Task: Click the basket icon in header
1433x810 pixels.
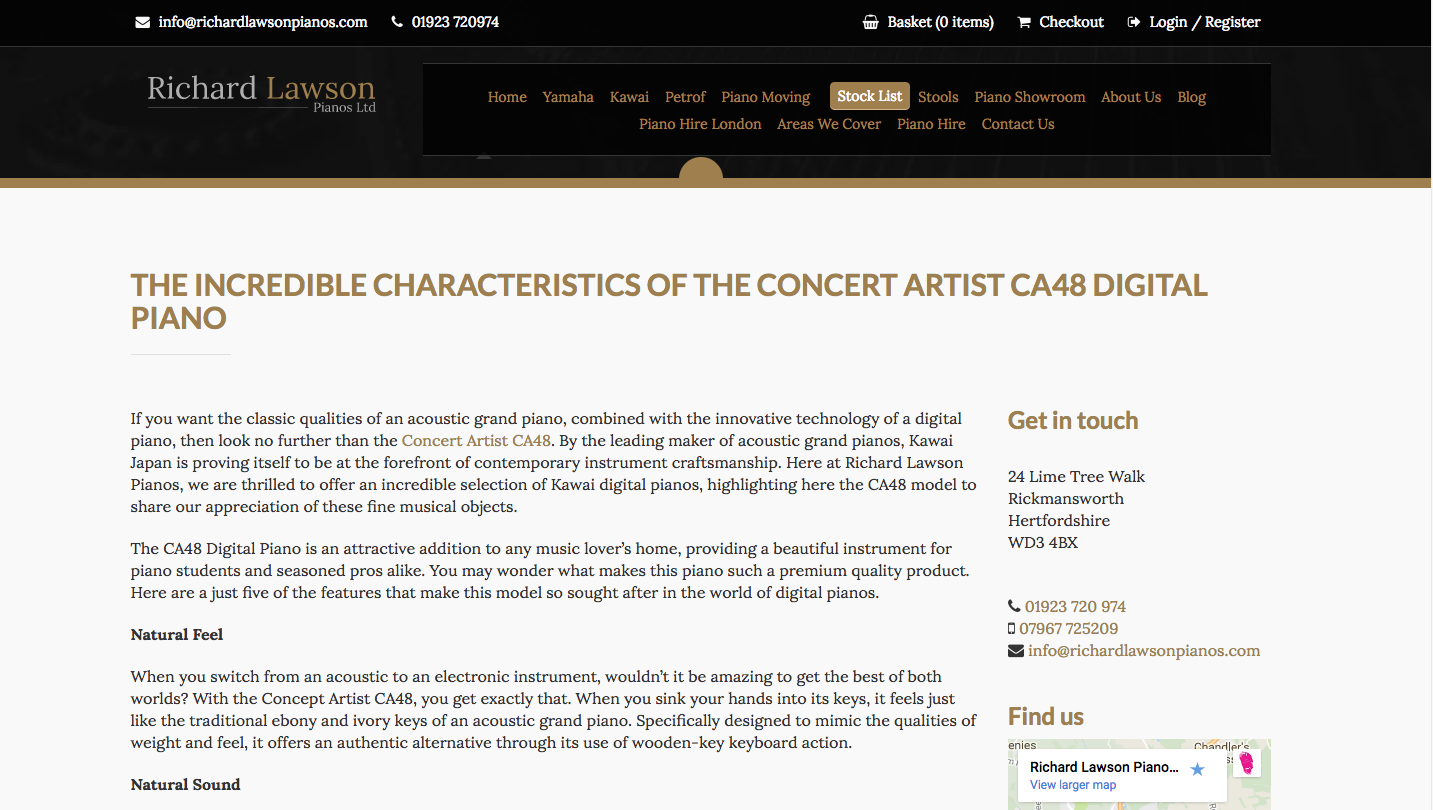Action: pyautogui.click(x=871, y=22)
